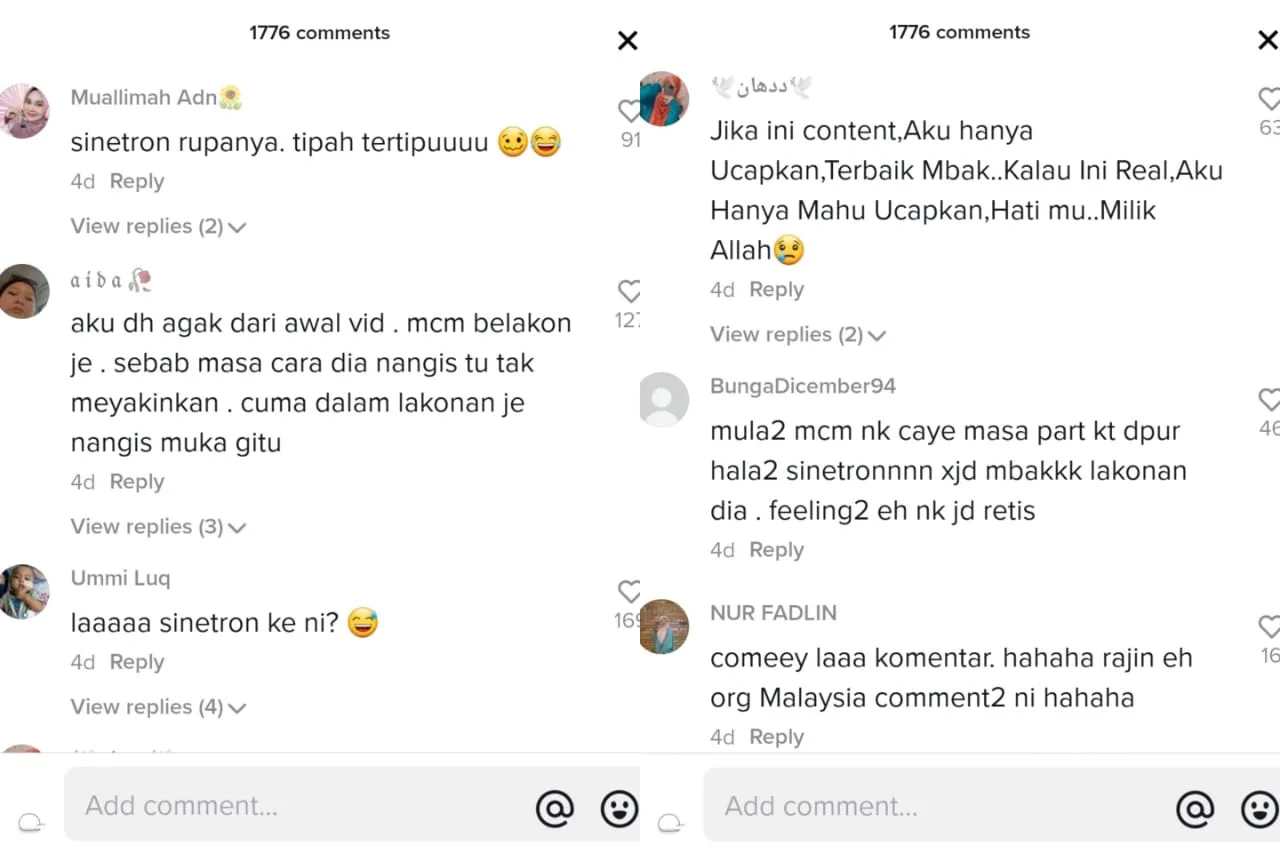
Task: Focus the left Add comment field
Action: pyautogui.click(x=290, y=806)
